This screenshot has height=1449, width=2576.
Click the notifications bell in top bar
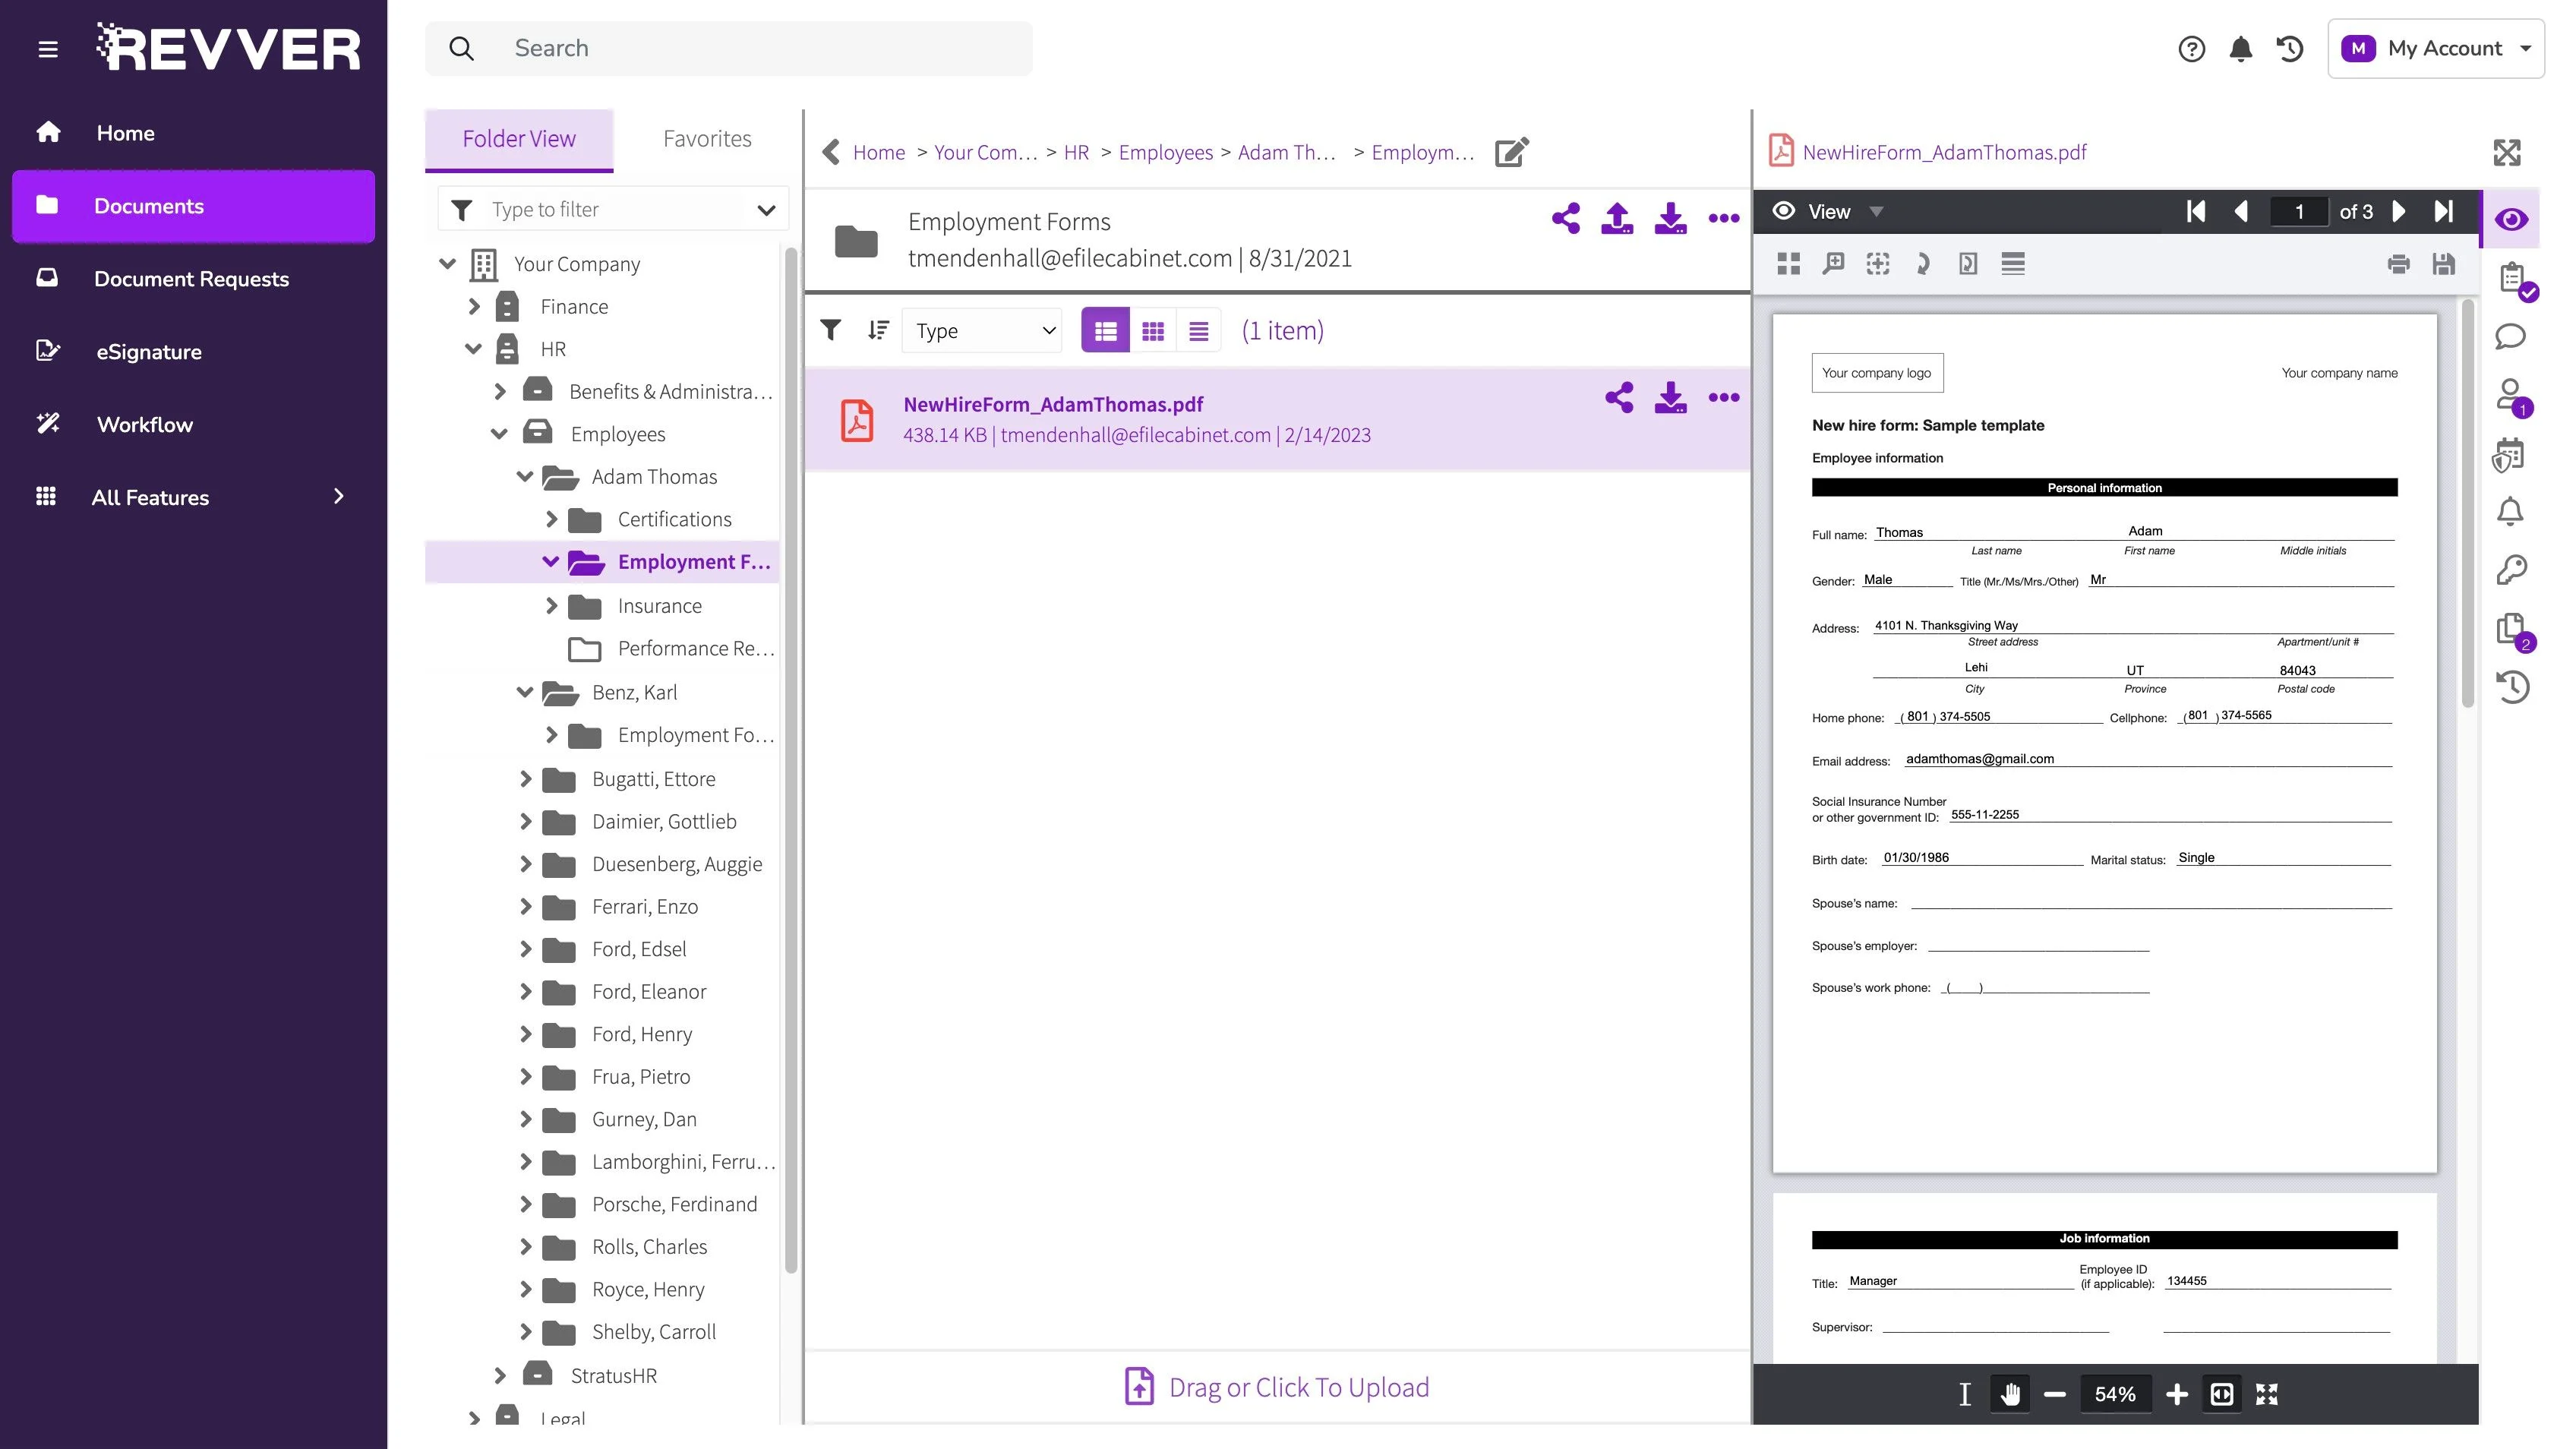click(x=2240, y=49)
